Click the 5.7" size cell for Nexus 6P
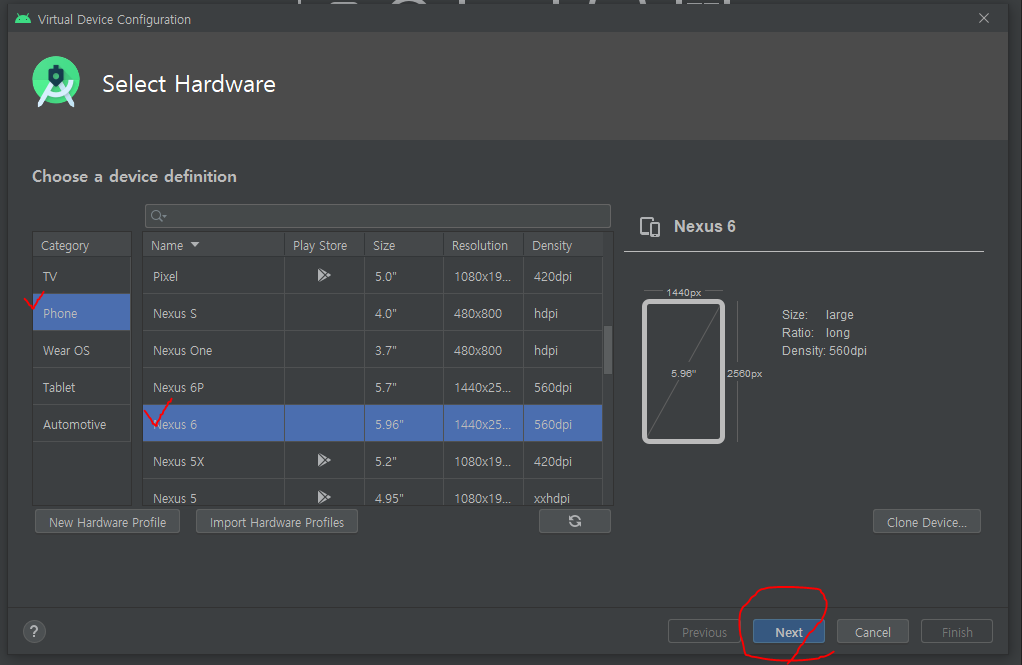This screenshot has height=665, width=1022. point(404,387)
